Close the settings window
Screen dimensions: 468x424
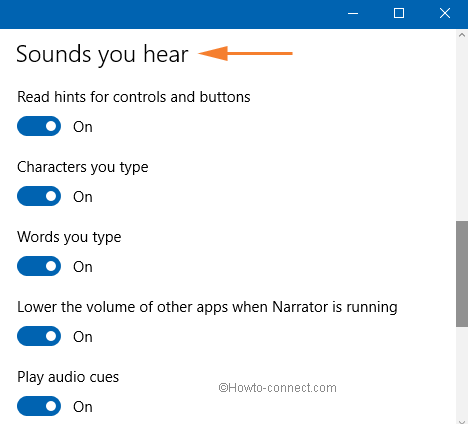point(445,14)
